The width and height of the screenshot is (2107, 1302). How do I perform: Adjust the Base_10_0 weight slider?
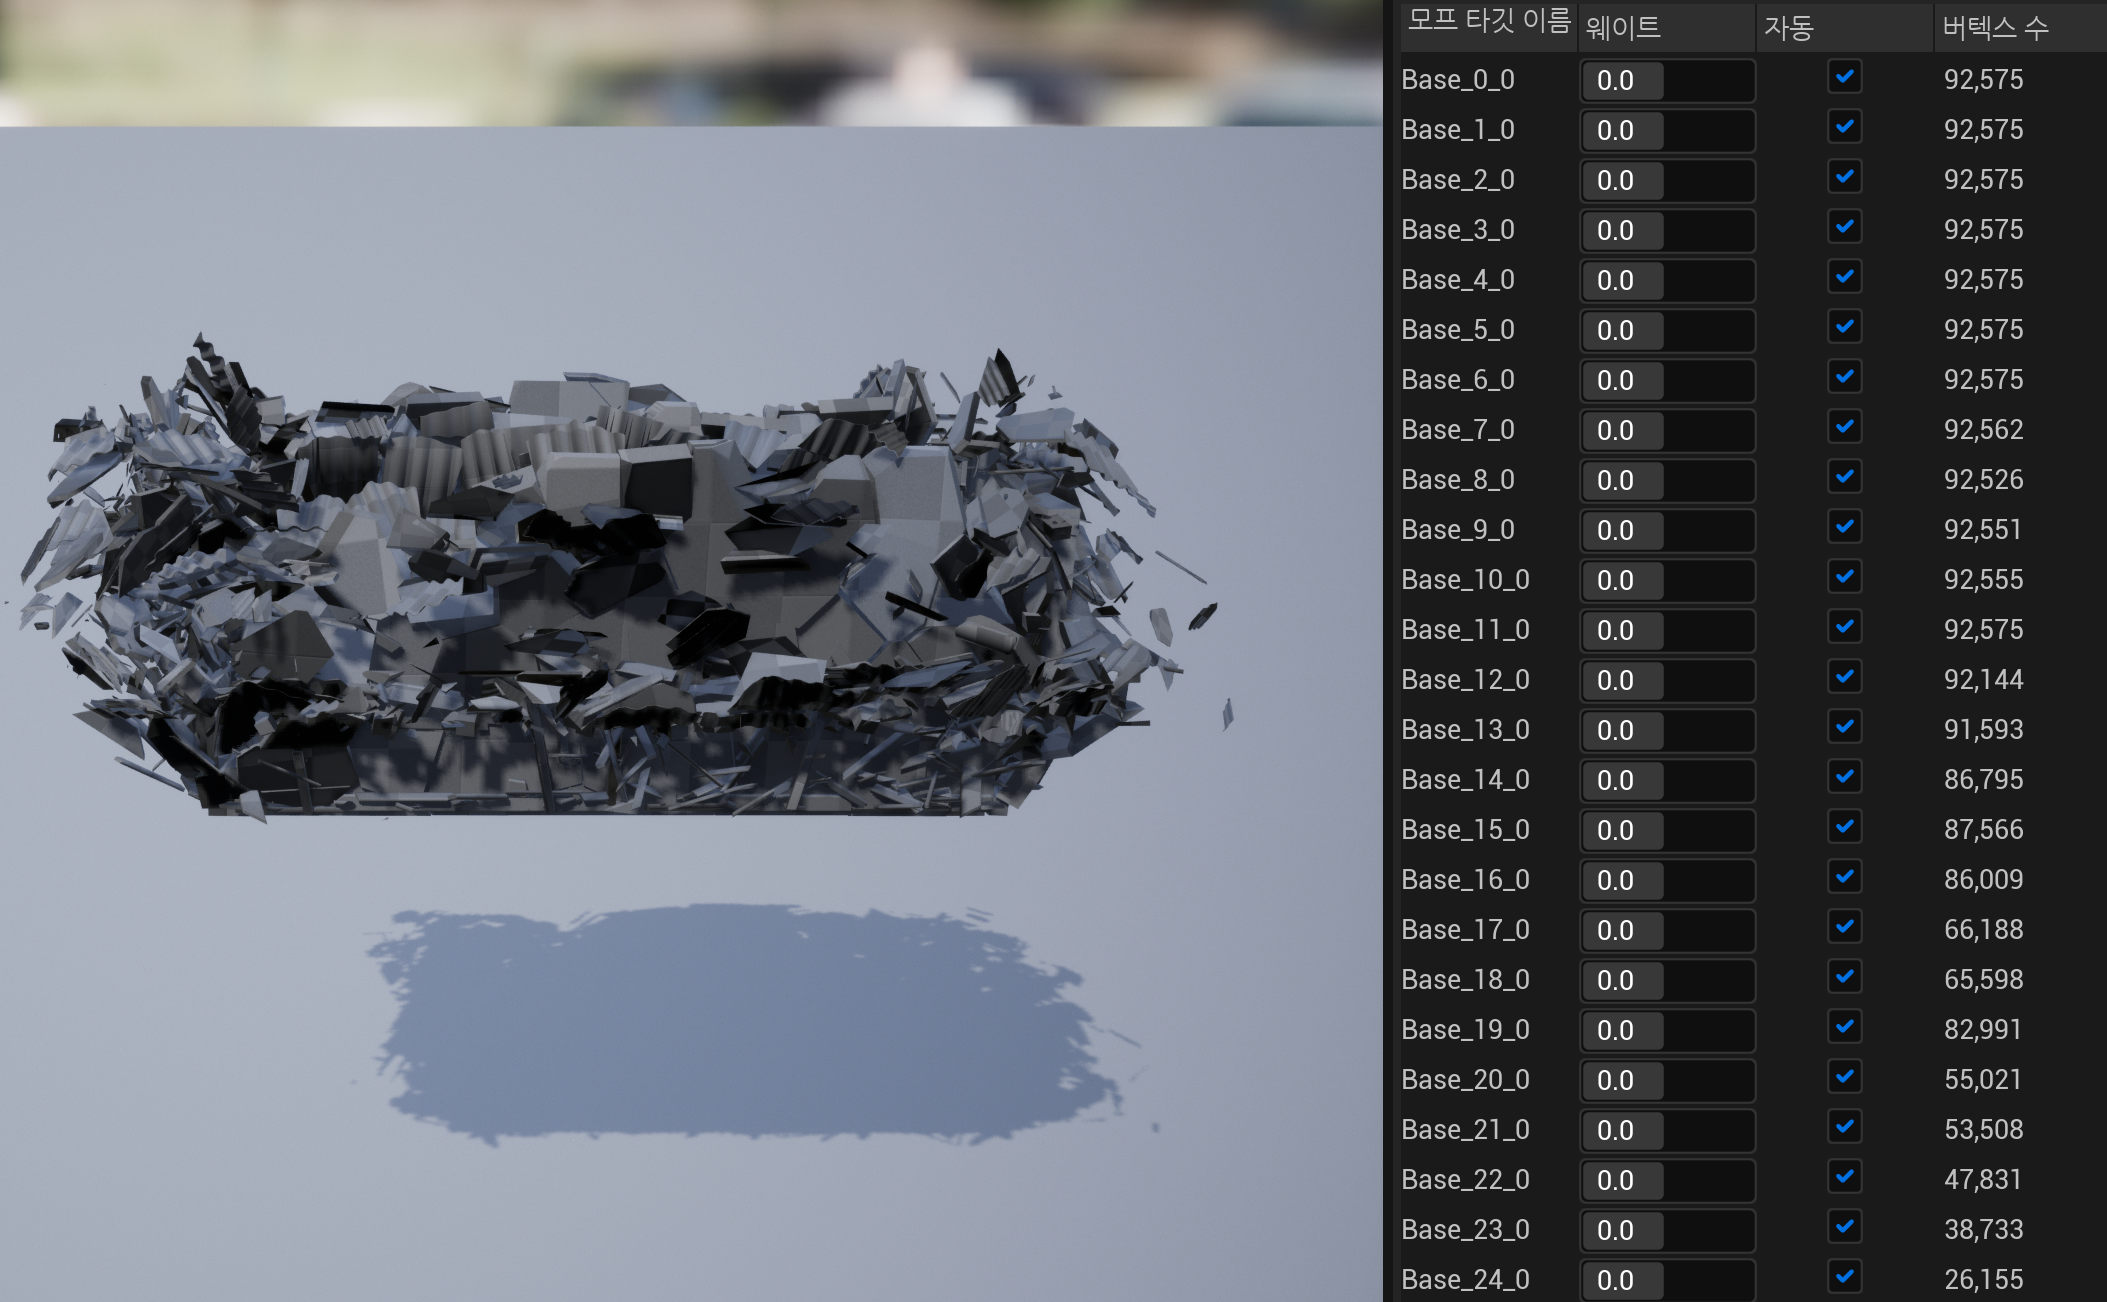pos(1667,580)
